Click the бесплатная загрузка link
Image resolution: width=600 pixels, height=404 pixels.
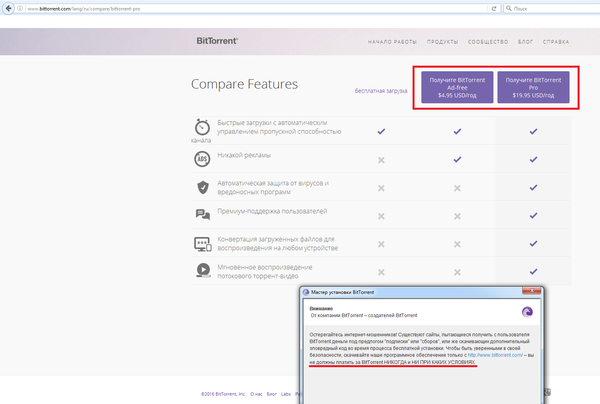381,90
